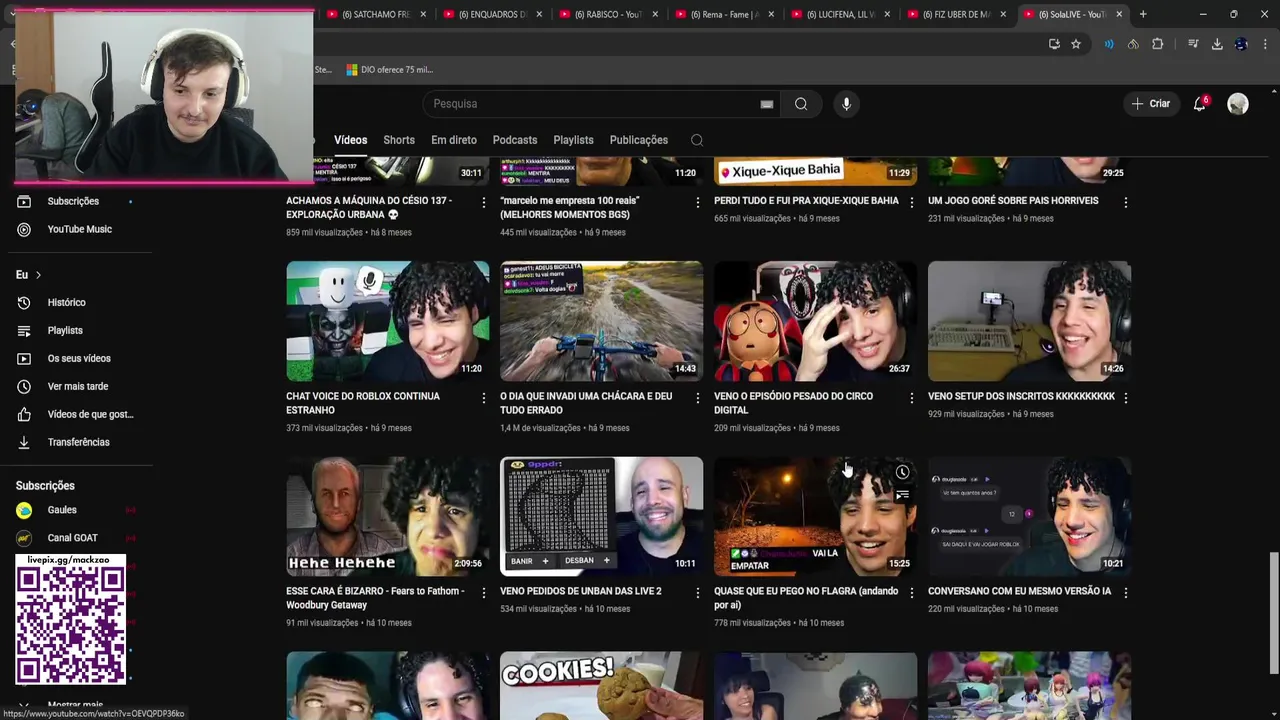Screen dimensions: 1280x720
Task: Click the blue sound-wave extension icon
Action: point(1109,44)
